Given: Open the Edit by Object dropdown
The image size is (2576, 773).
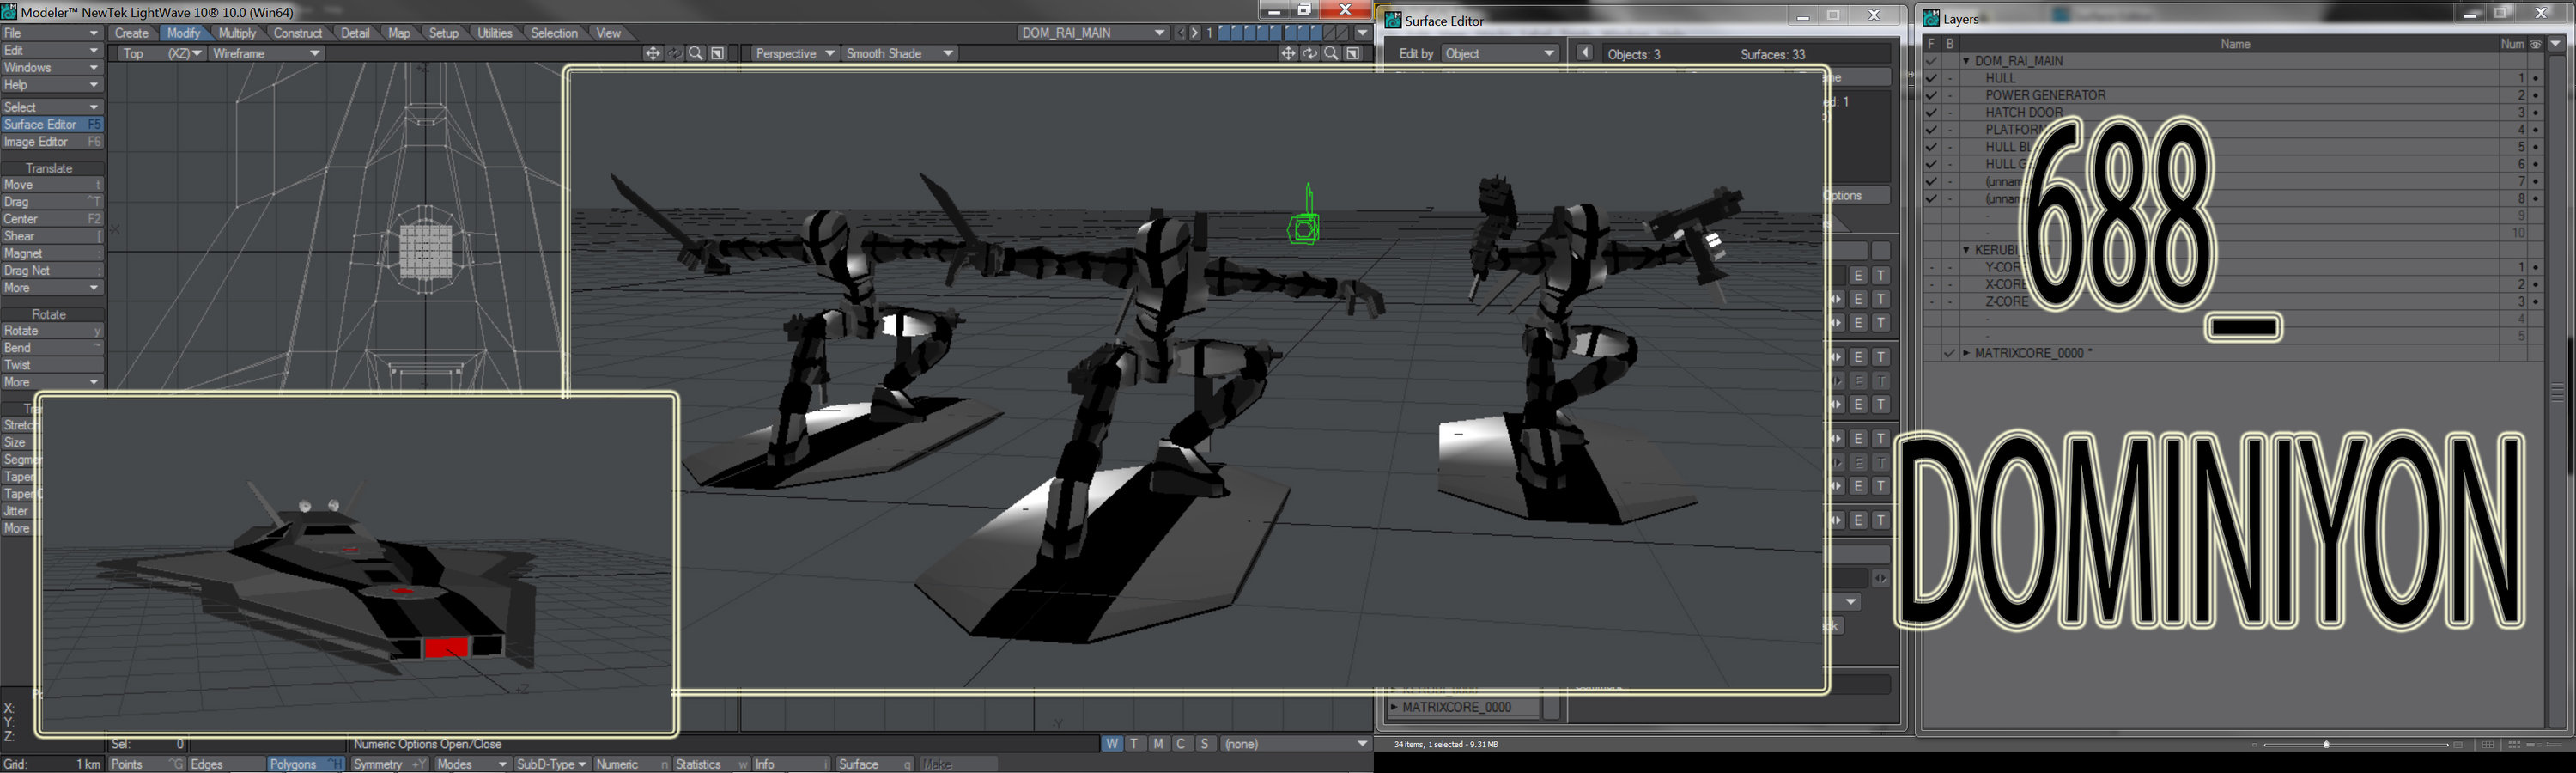Looking at the screenshot, I should 1499,53.
